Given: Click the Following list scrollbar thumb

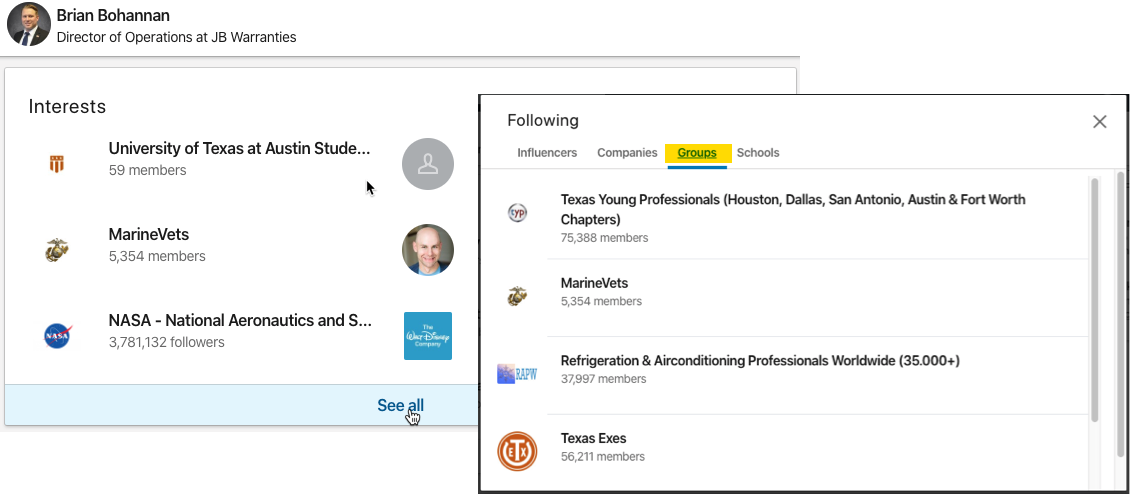Looking at the screenshot, I should [1094, 300].
